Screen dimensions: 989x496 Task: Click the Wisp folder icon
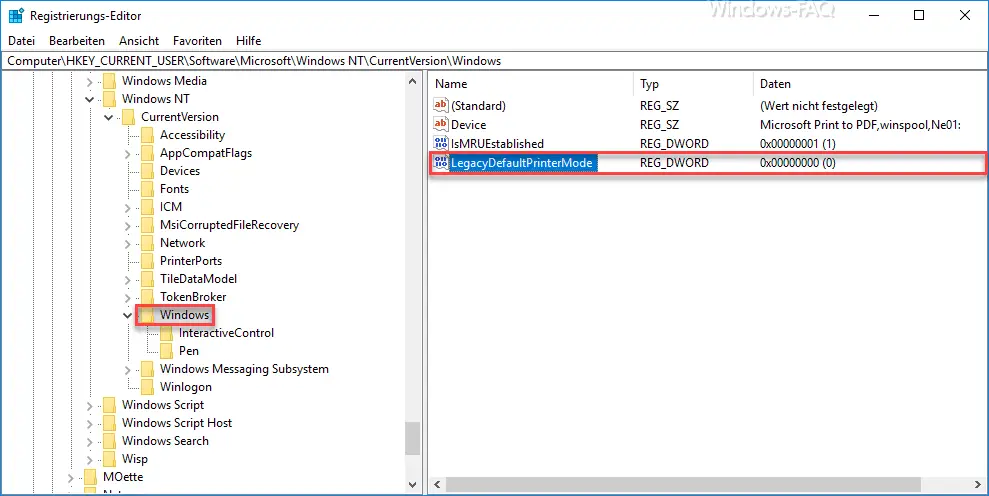coord(109,459)
